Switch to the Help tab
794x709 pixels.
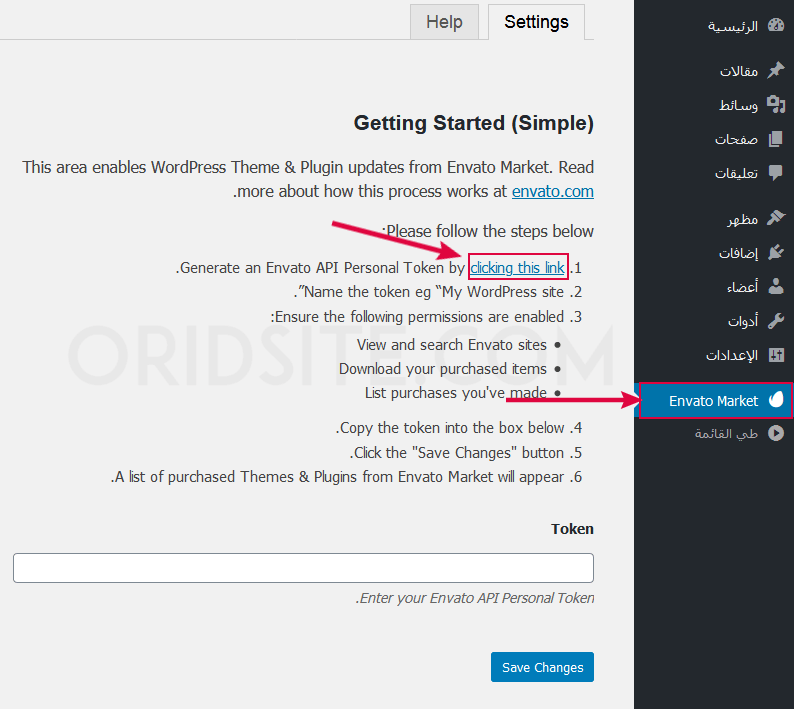(x=444, y=22)
